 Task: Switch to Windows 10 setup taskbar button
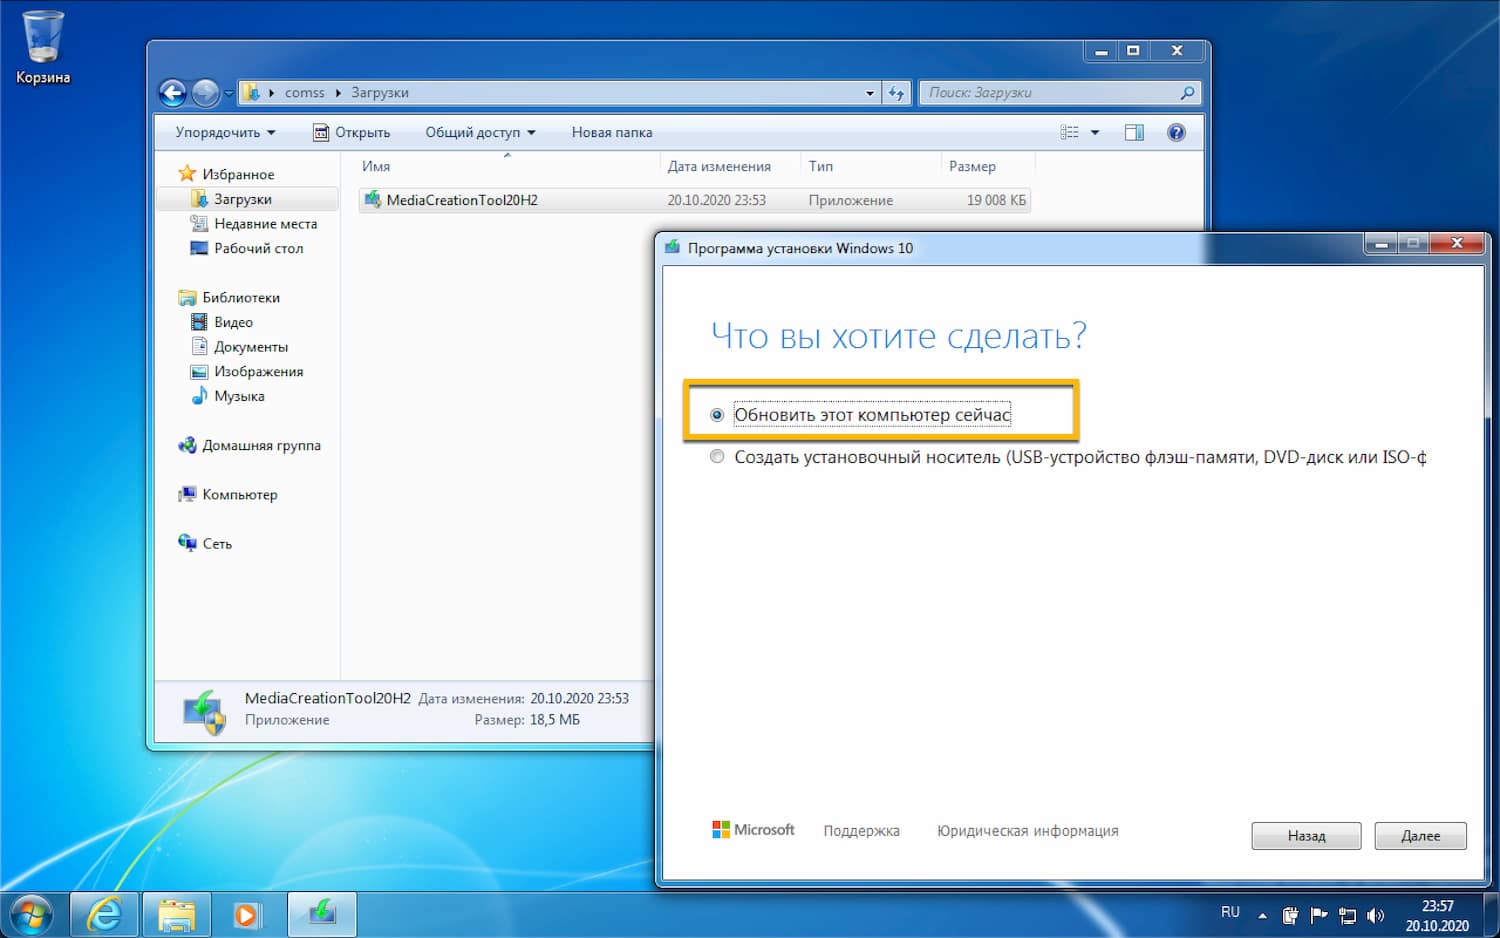click(x=322, y=915)
